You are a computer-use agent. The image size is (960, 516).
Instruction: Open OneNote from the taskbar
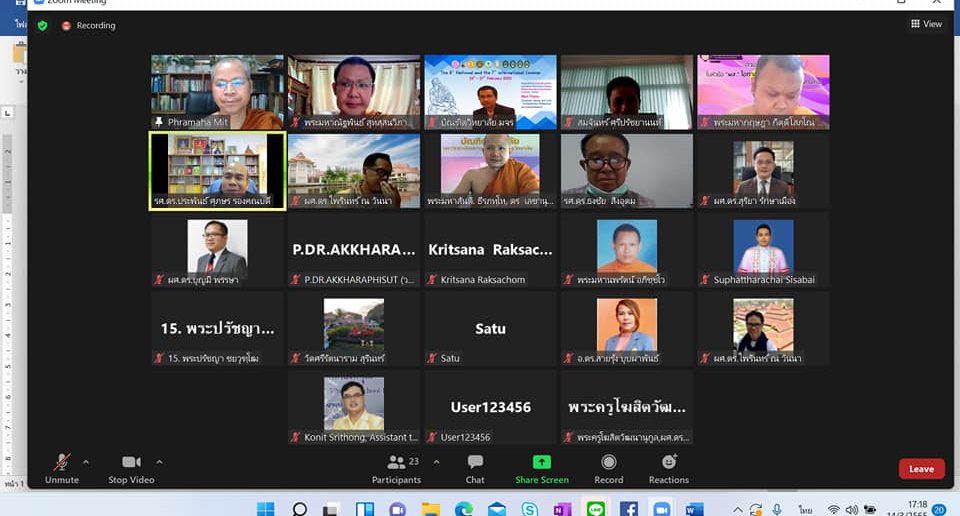pos(562,509)
